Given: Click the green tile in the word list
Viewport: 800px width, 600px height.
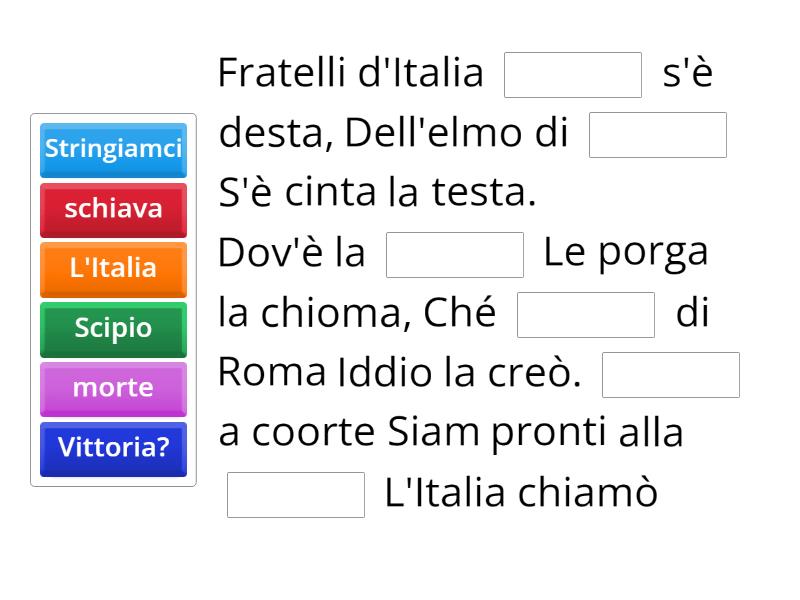Looking at the screenshot, I should (x=112, y=329).
